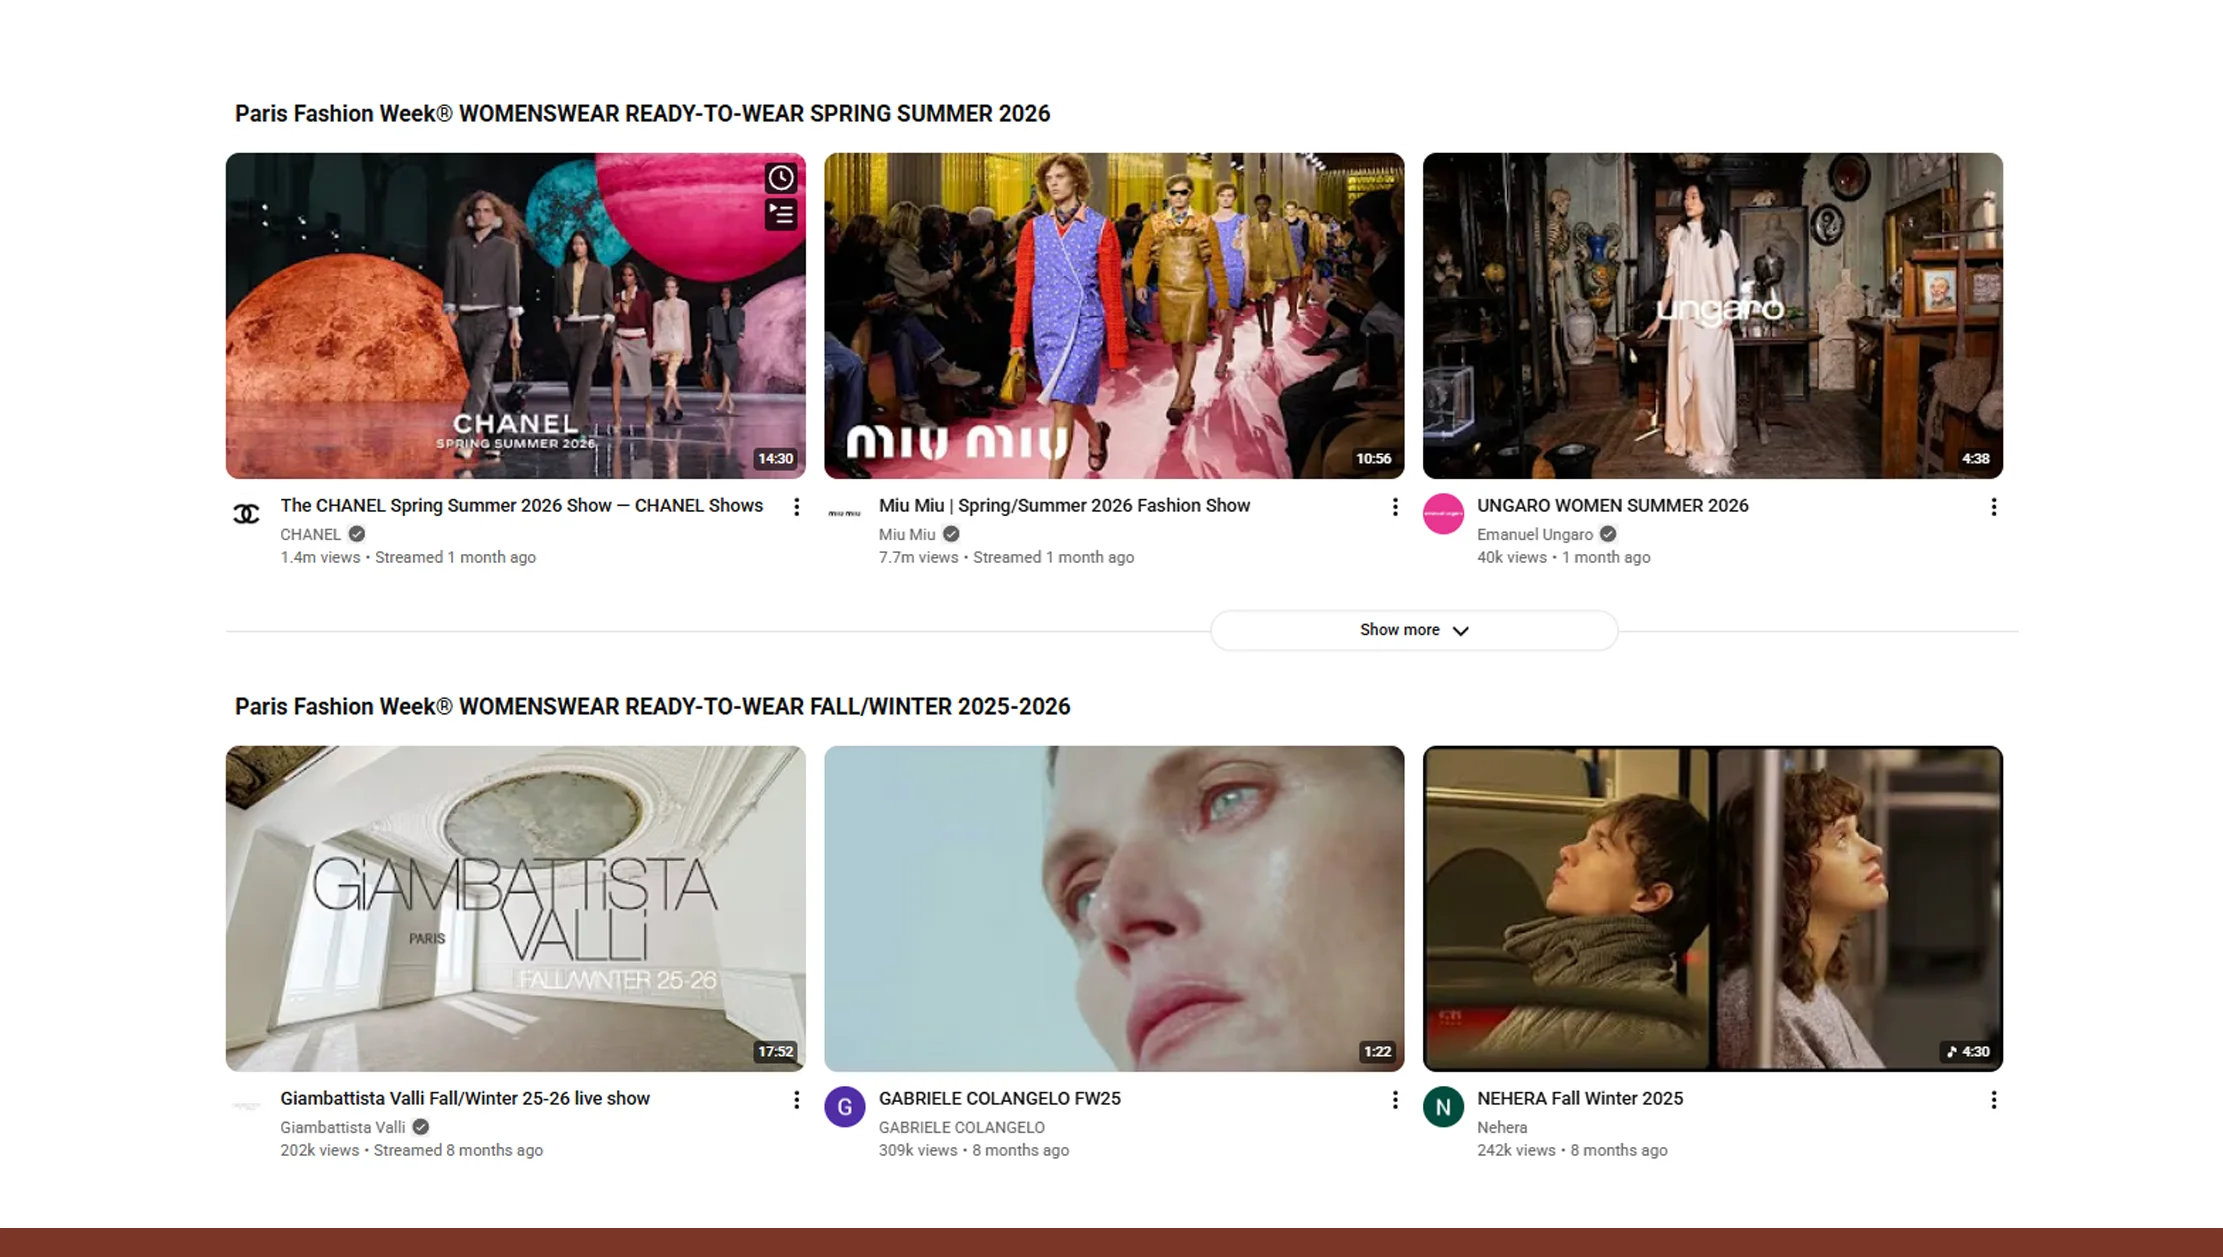This screenshot has width=2223, height=1257.
Task: Open the three-dot menu for UNGARO WOMEN SUMMER 2026
Action: point(1993,507)
